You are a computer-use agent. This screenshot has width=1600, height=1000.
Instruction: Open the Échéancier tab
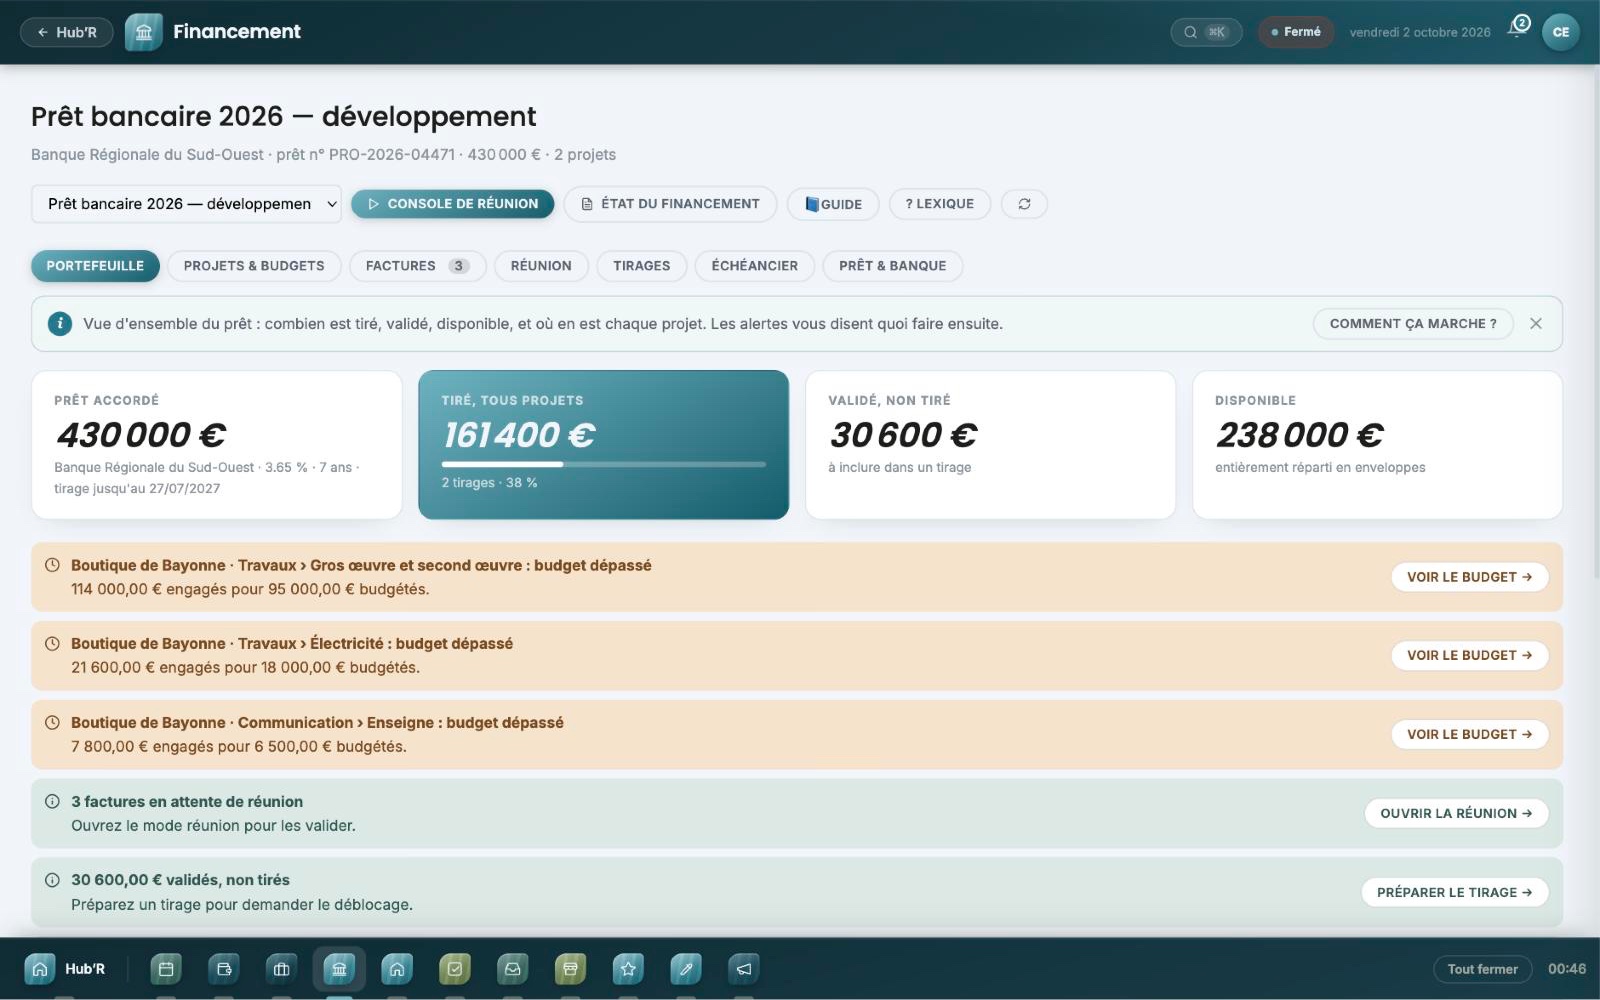[755, 266]
